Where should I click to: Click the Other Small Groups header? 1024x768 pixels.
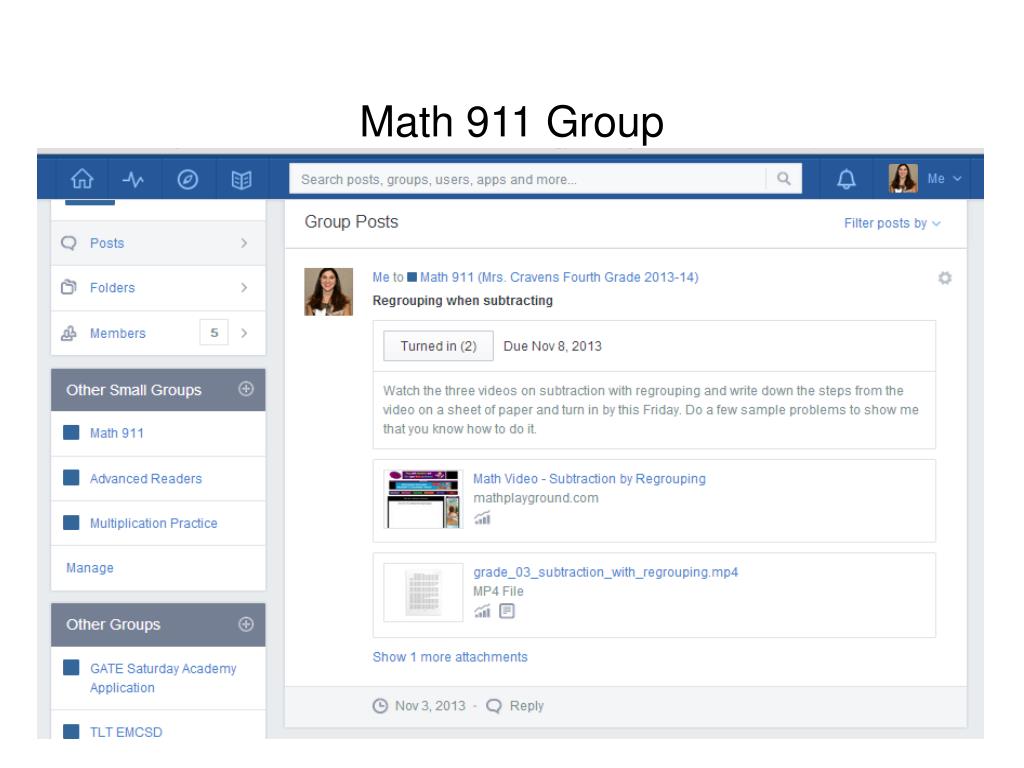pos(134,390)
